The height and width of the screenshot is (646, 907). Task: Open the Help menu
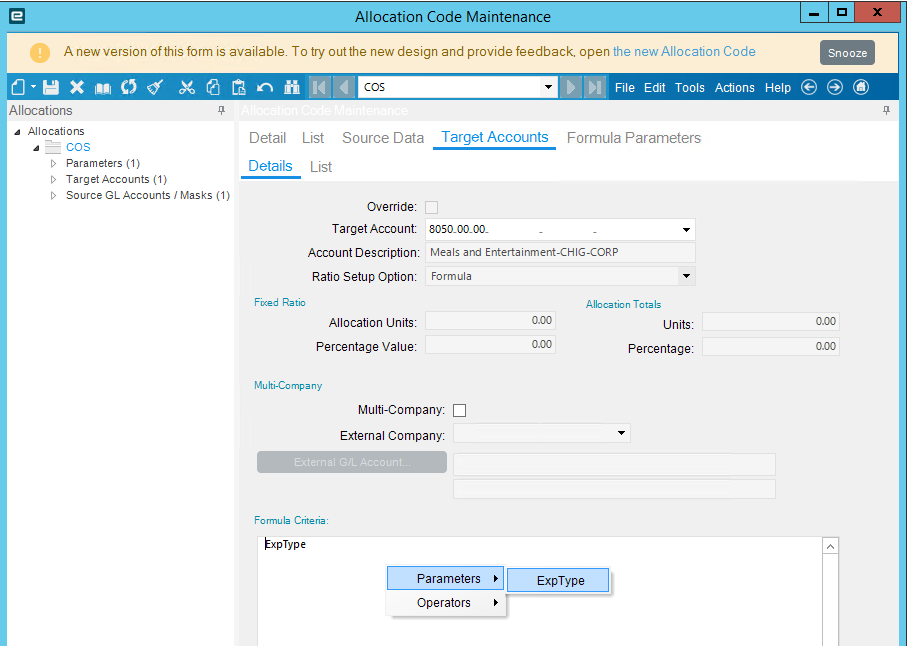[x=777, y=88]
